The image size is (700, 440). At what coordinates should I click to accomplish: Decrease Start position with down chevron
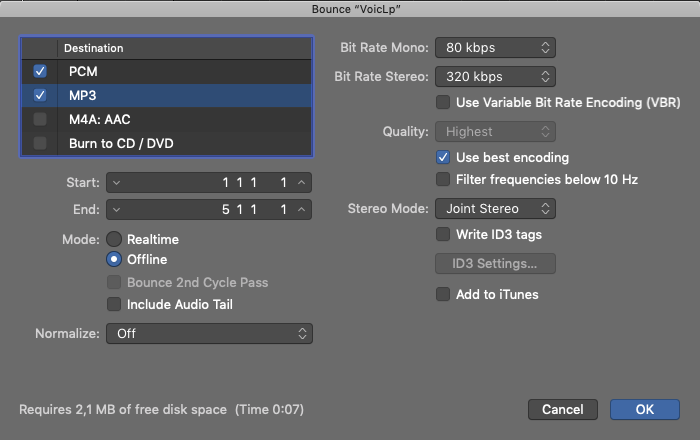pyautogui.click(x=116, y=183)
